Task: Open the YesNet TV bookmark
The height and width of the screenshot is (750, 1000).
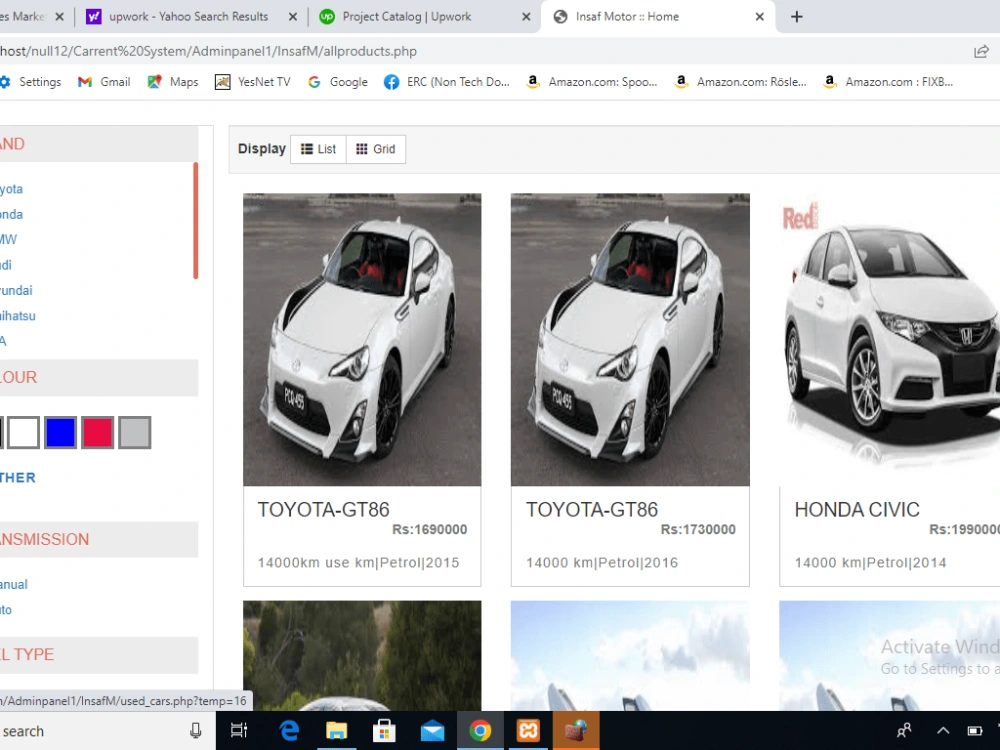Action: 253,82
